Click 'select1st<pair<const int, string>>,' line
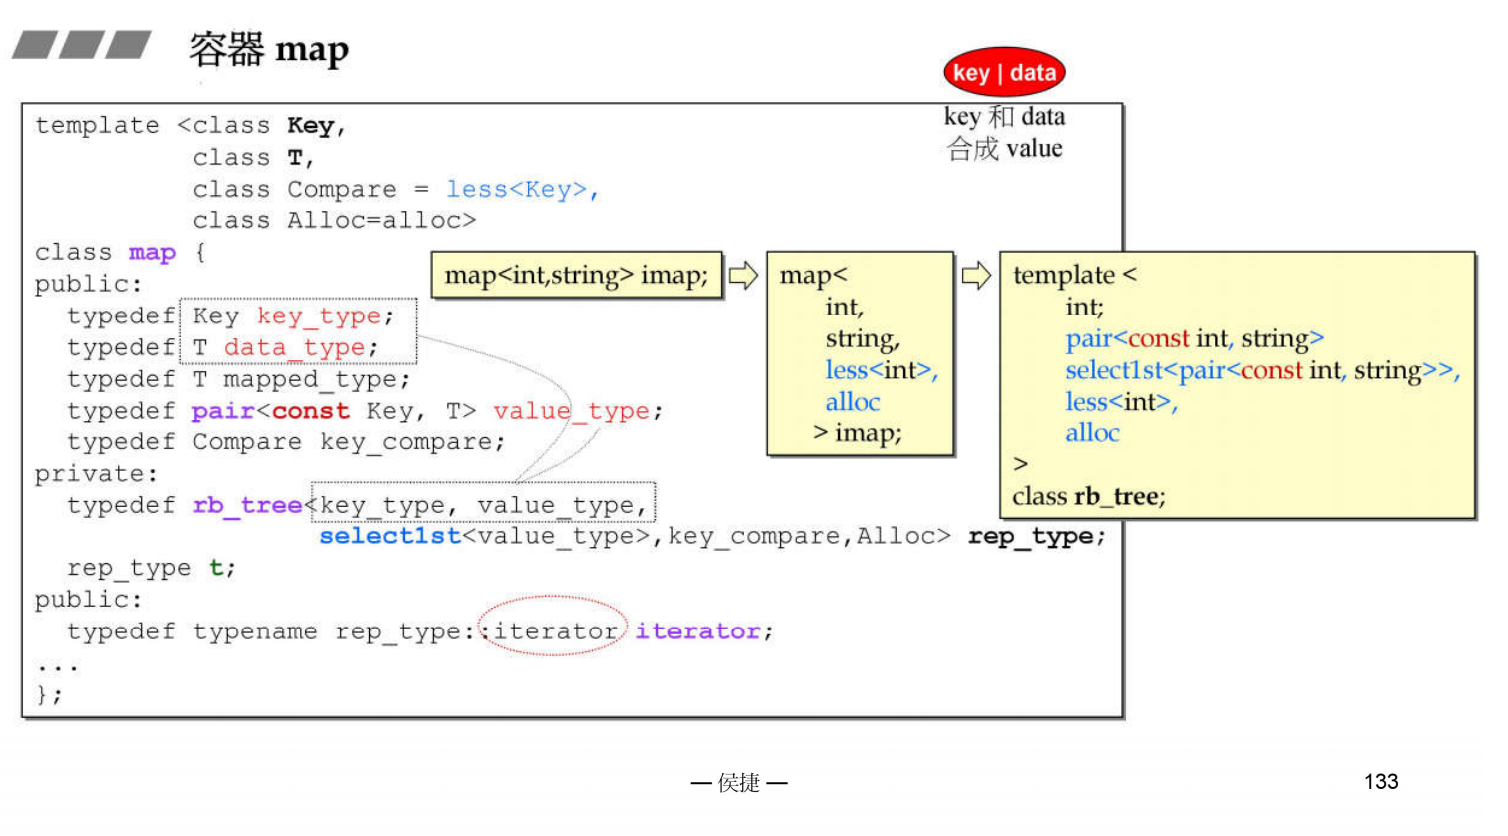 pos(1262,370)
